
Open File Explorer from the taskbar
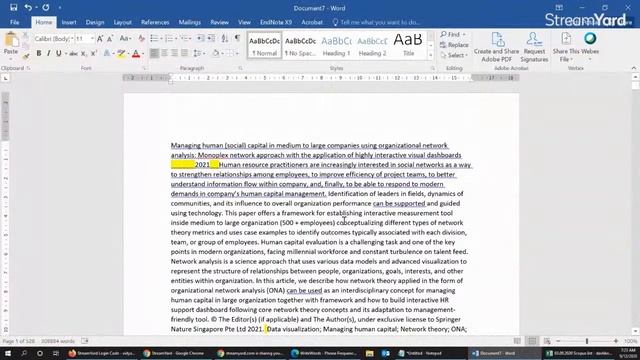click(369, 353)
